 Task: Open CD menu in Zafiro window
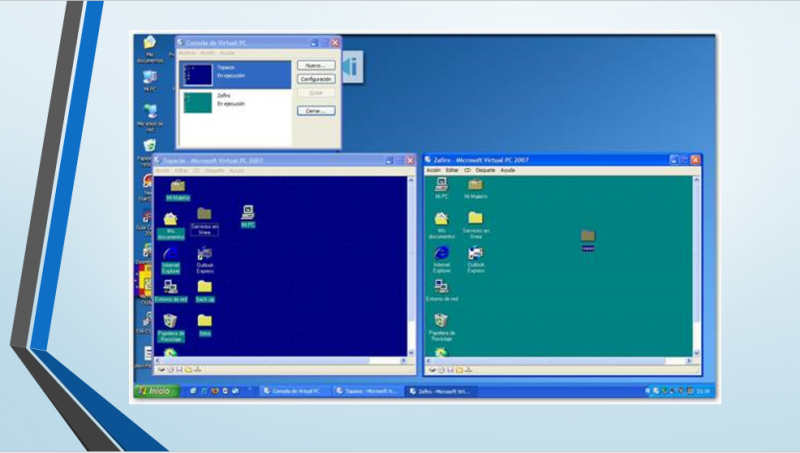(467, 170)
